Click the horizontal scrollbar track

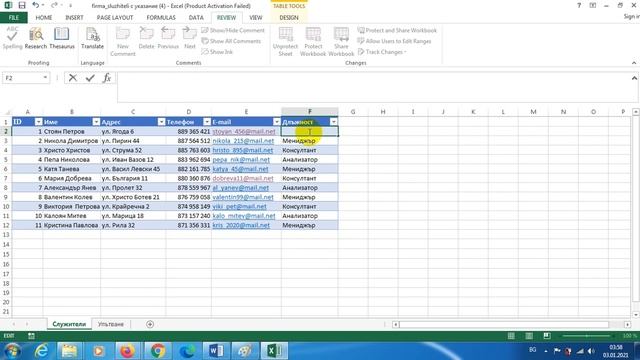(504, 324)
